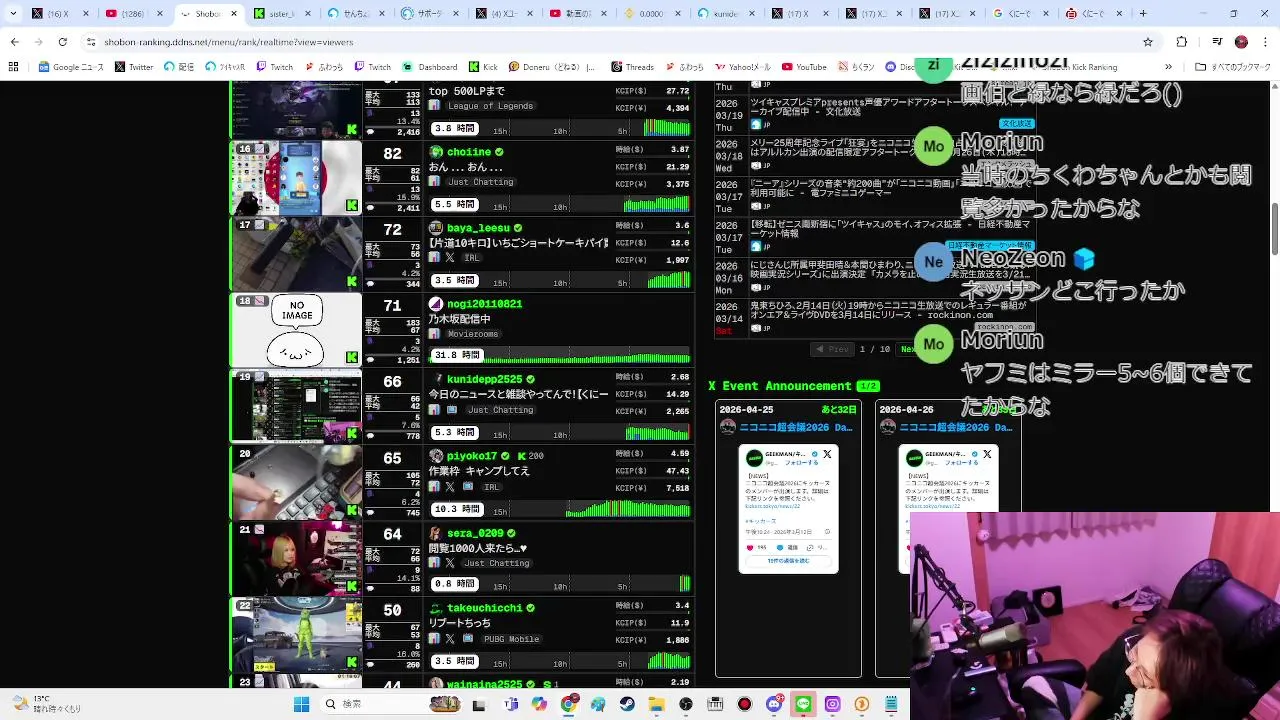Open the Chrome apps grid icon
The height and width of the screenshot is (720, 1280).
coord(14,67)
